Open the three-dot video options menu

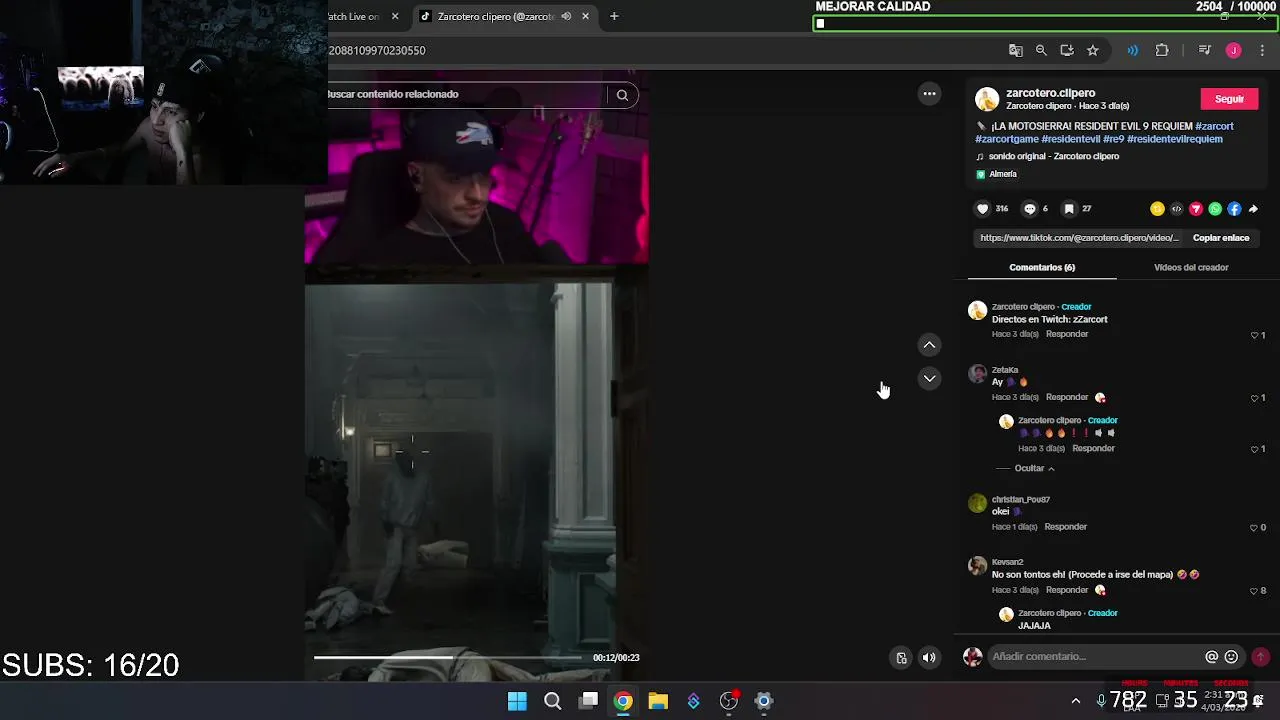[x=929, y=93]
